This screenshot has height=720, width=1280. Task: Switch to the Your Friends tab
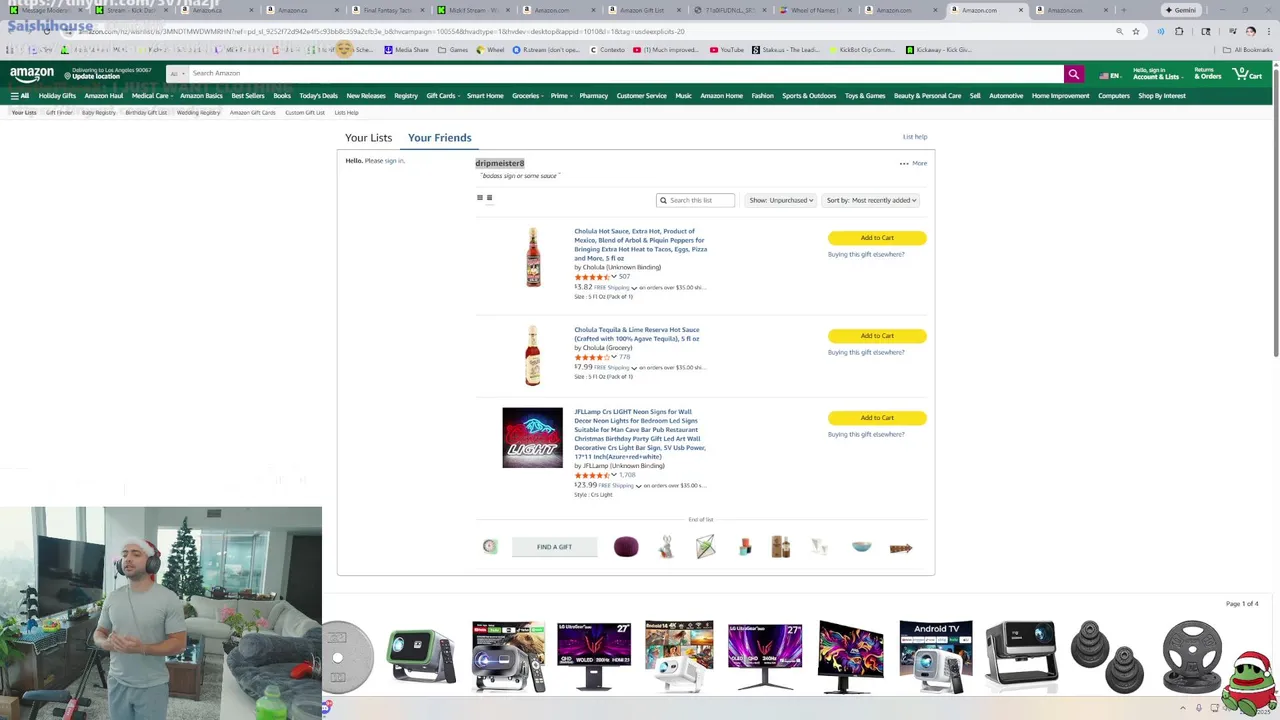click(x=439, y=138)
